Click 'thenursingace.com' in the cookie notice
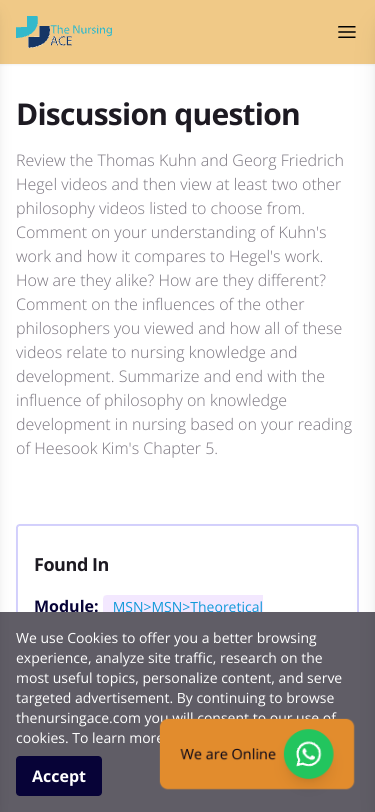The image size is (375, 812). [79, 718]
